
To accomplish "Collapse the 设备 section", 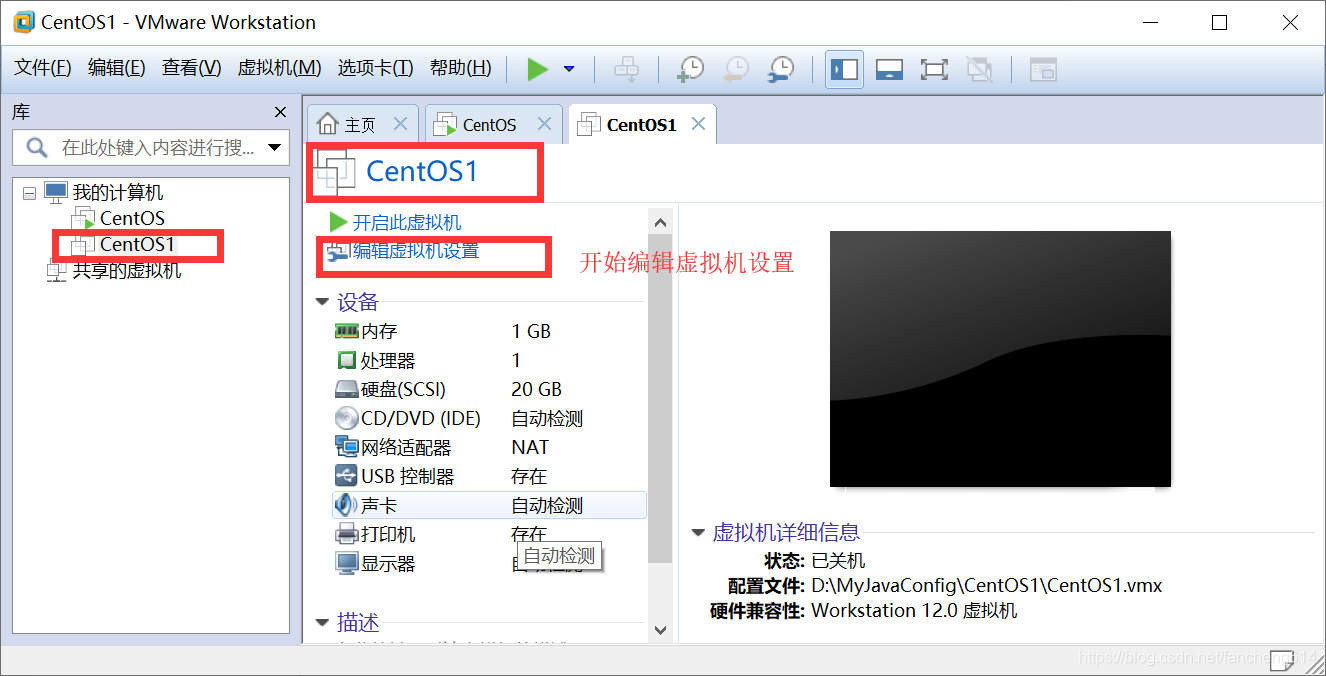I will click(x=322, y=302).
